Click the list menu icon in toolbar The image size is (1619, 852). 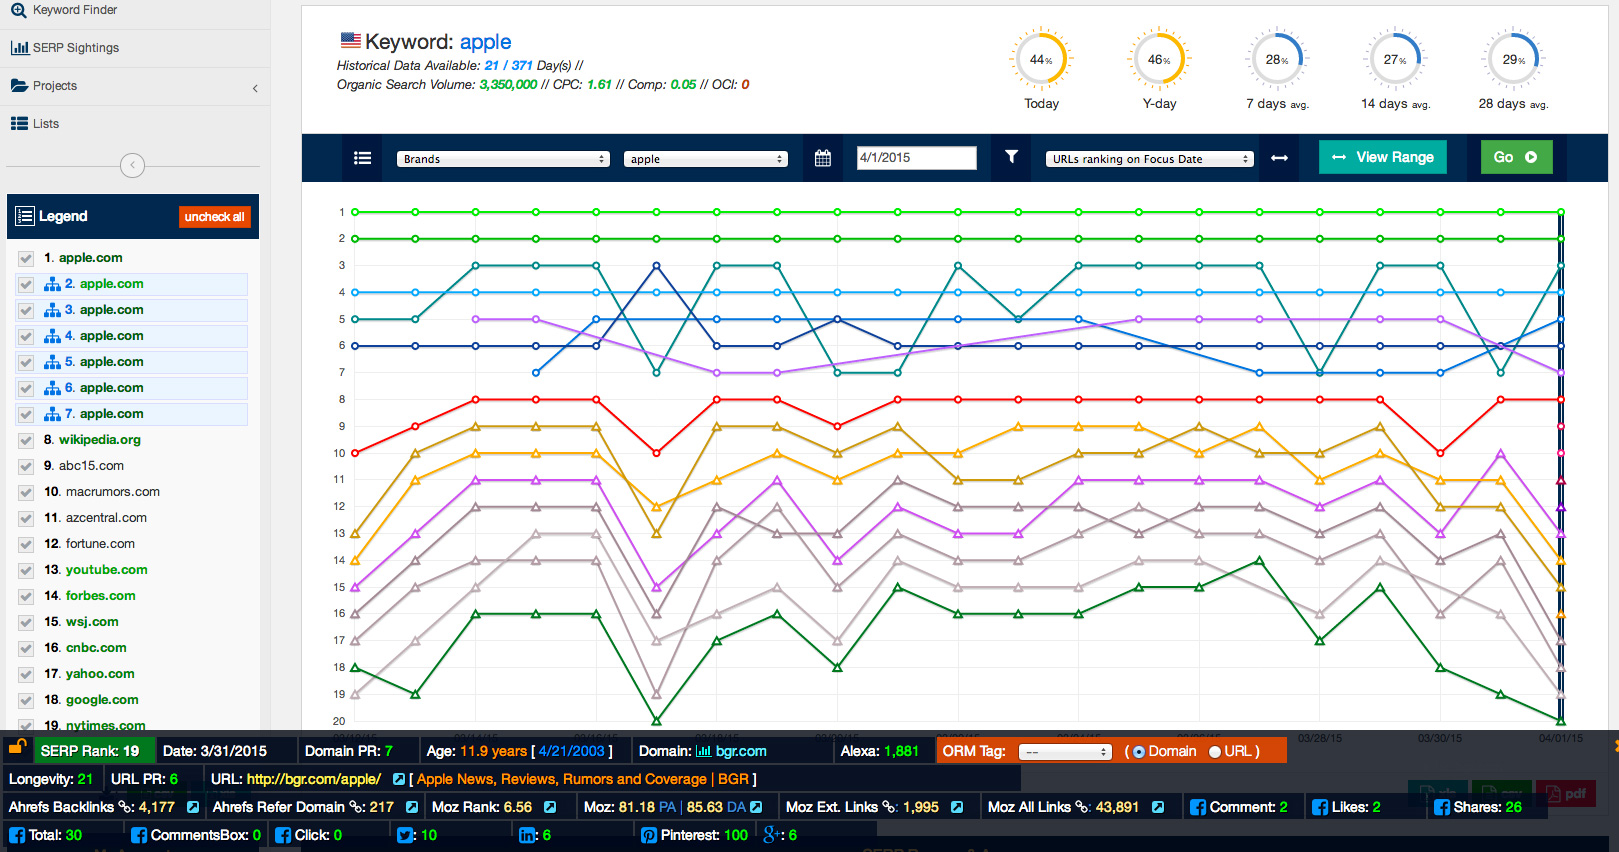click(363, 158)
